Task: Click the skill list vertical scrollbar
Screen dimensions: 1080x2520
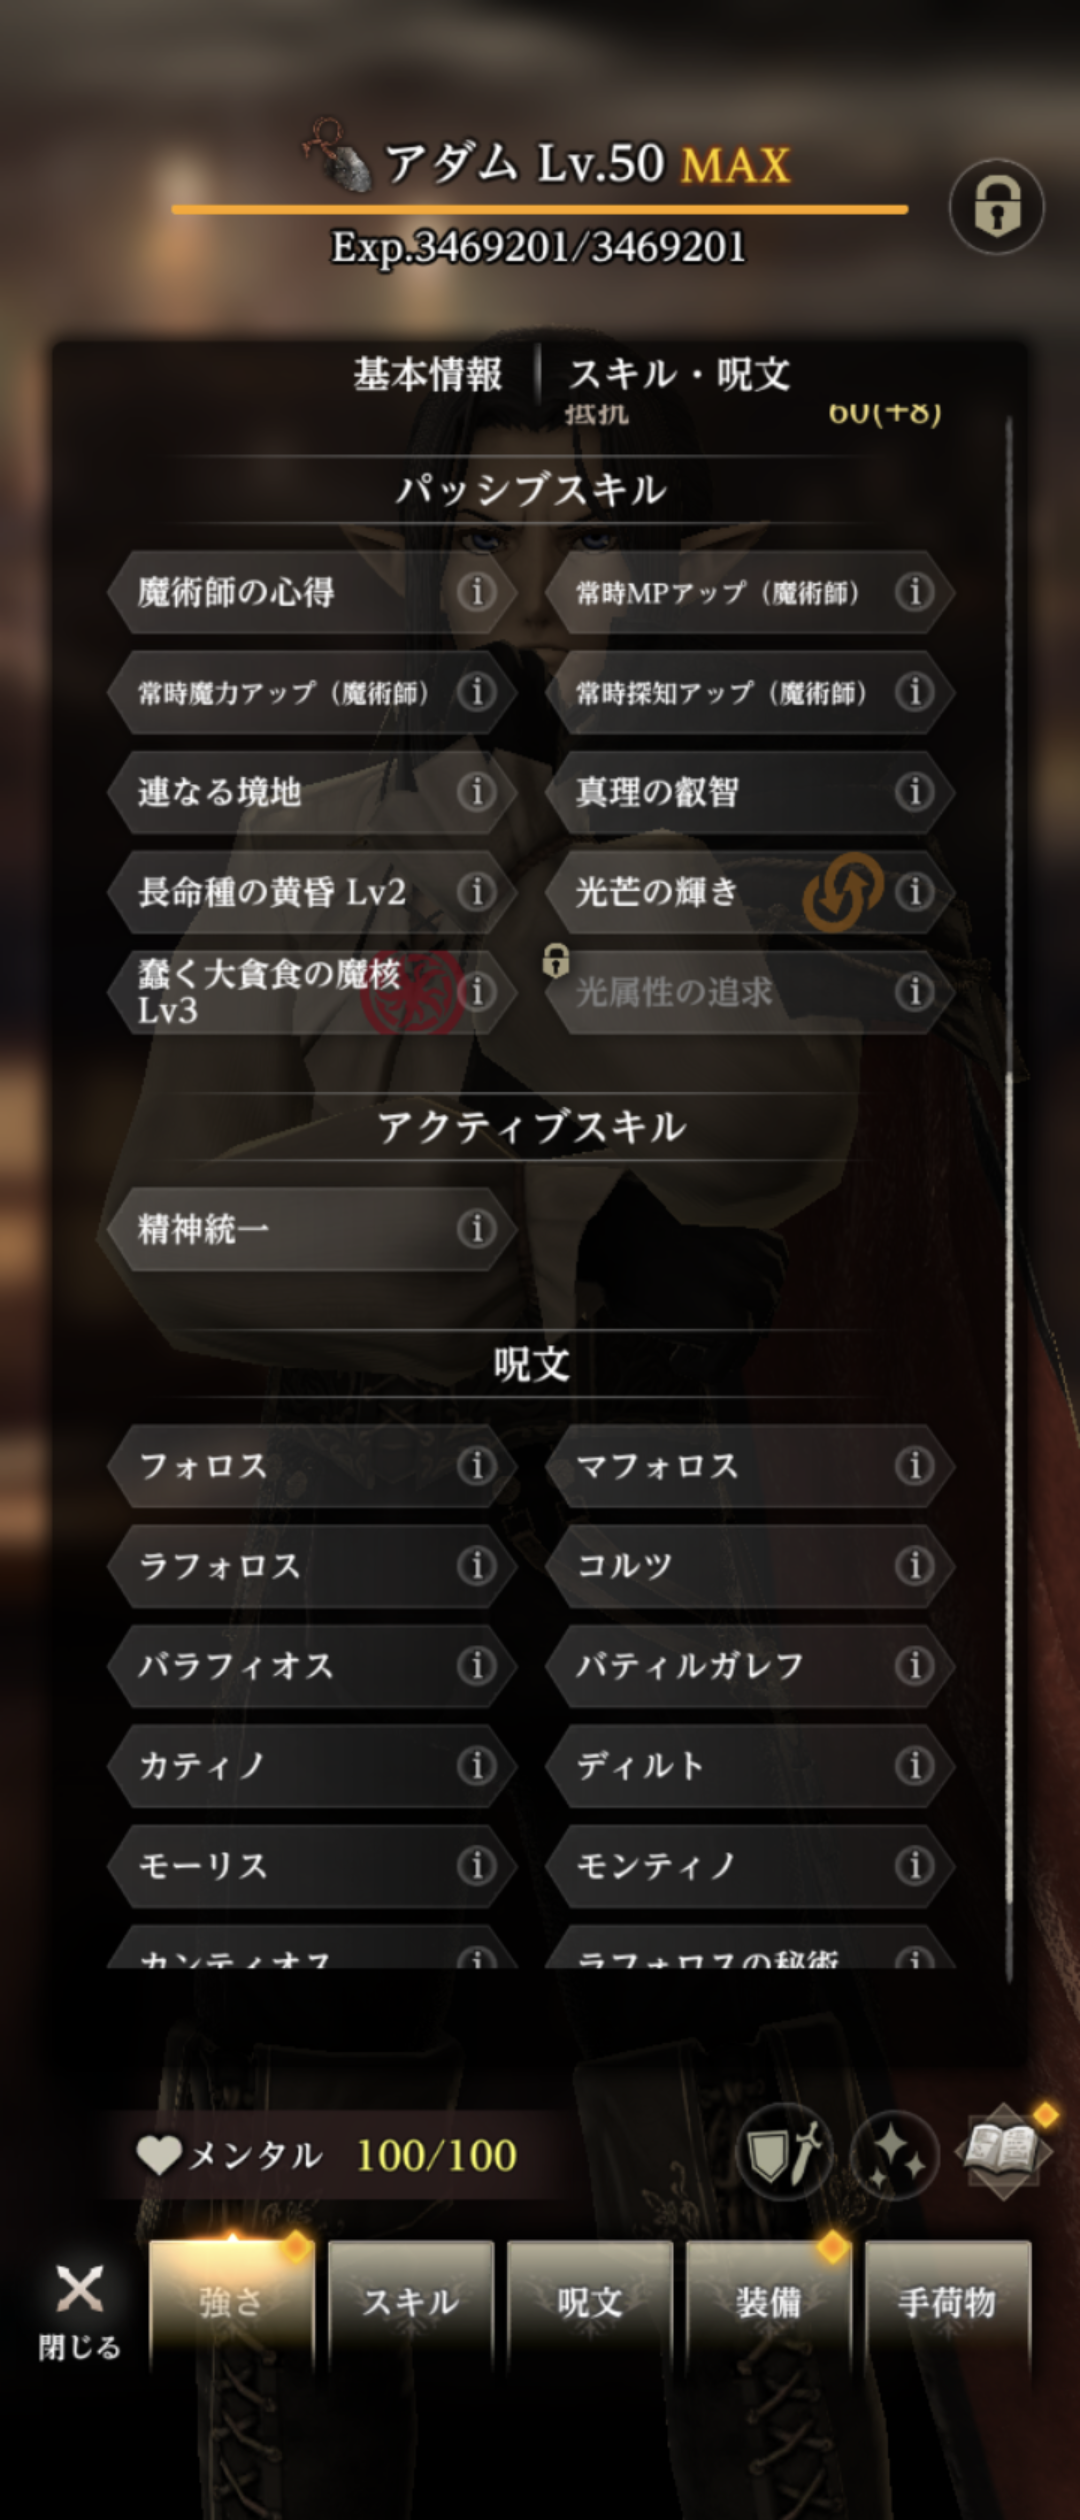Action: [1009, 1199]
